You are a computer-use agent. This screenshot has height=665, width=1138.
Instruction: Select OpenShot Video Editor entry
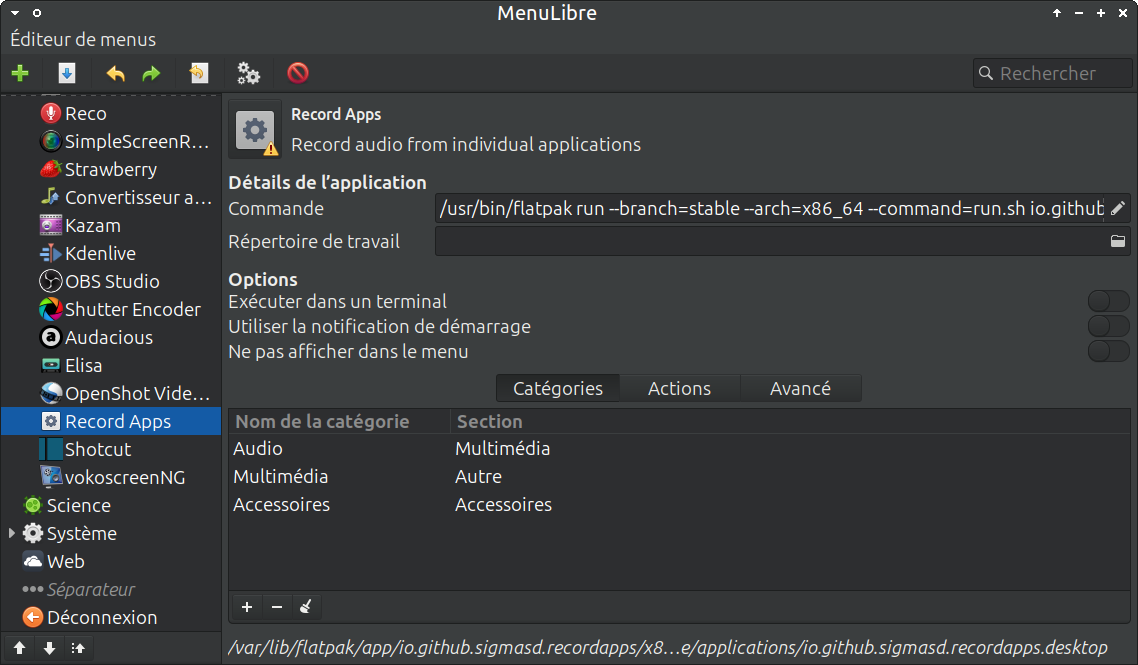(111, 393)
